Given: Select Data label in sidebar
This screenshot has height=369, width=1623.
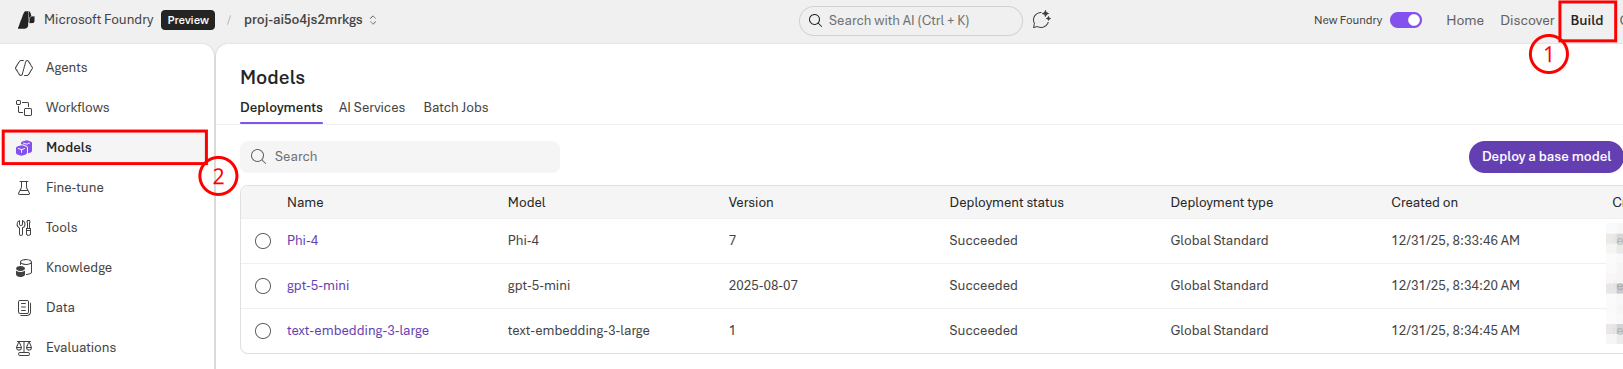Looking at the screenshot, I should click(60, 307).
